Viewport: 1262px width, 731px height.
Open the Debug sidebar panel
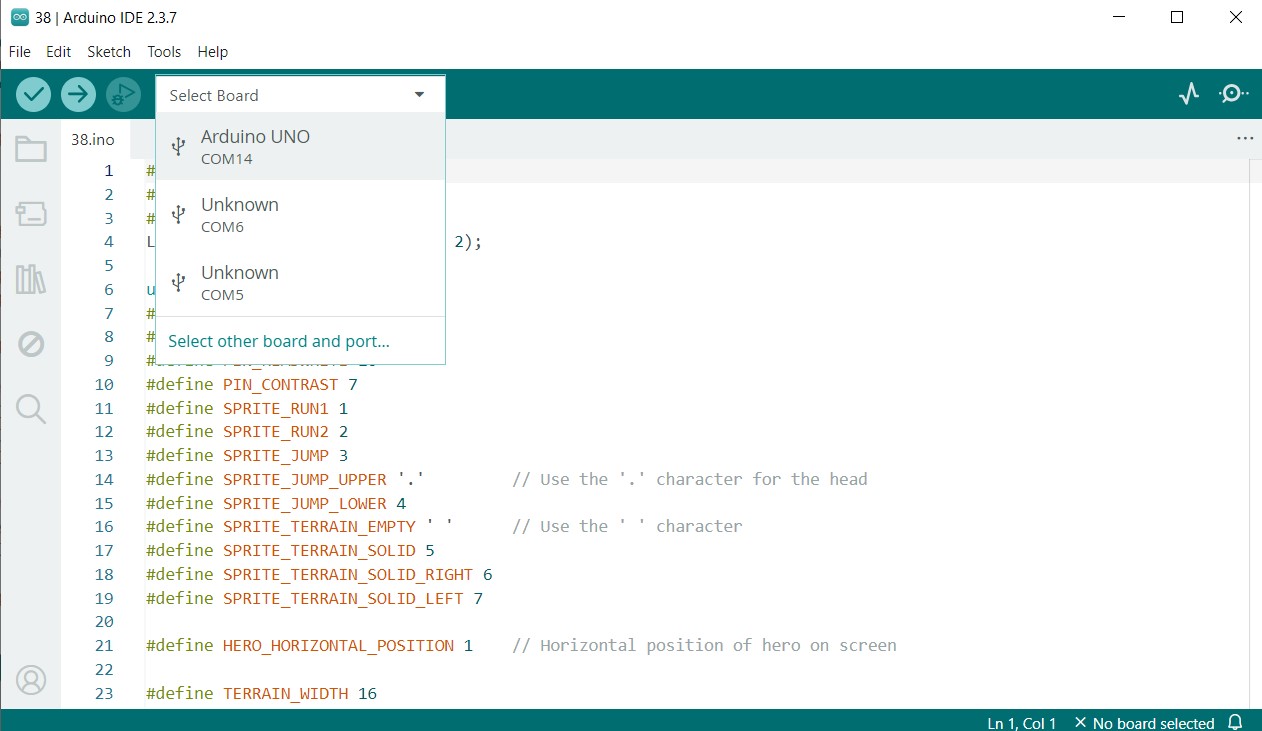pos(31,344)
